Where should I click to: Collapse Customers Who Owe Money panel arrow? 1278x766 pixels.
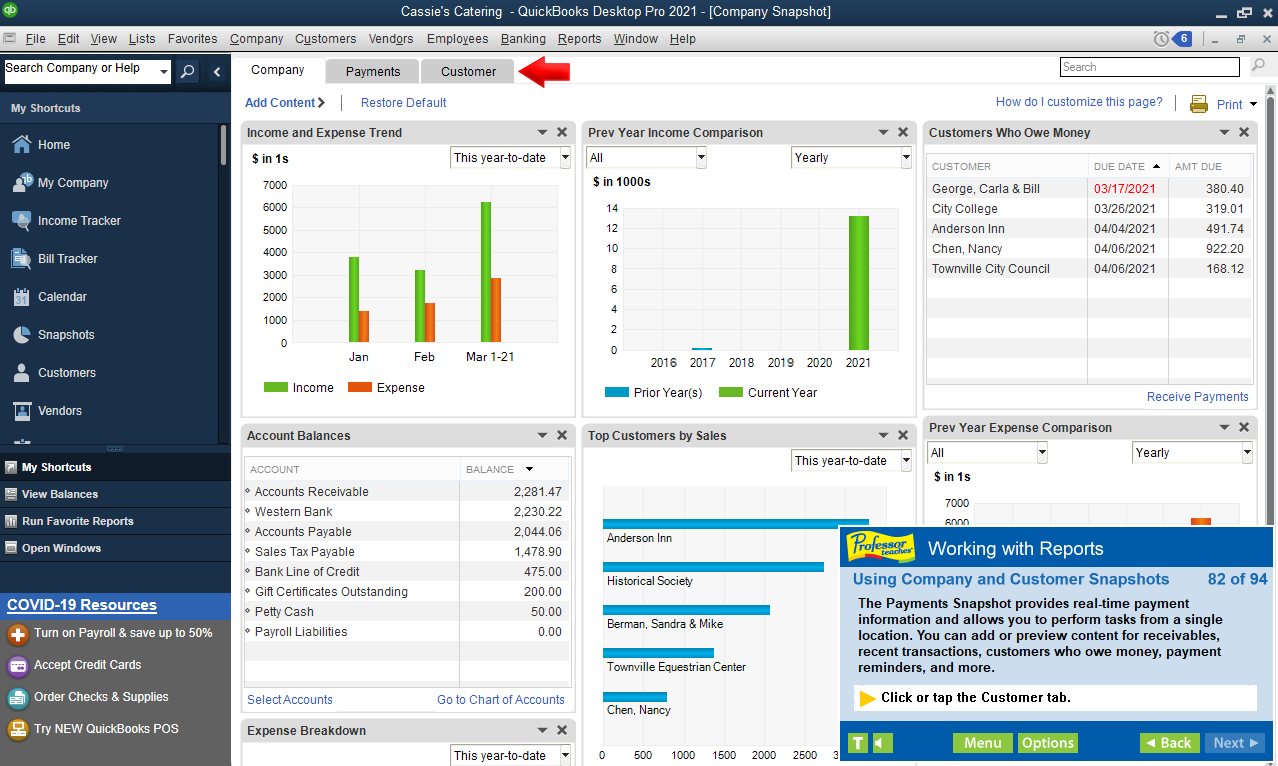(1224, 132)
